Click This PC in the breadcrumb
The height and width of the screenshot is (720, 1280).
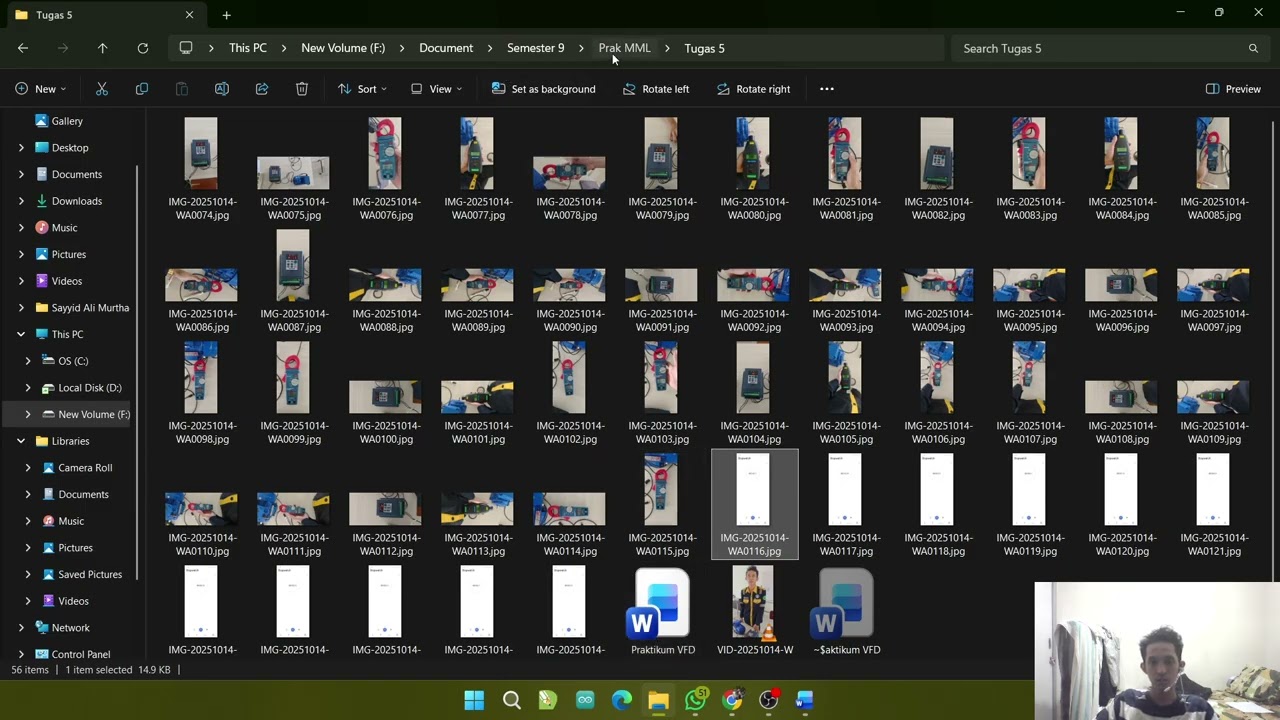coord(248,48)
